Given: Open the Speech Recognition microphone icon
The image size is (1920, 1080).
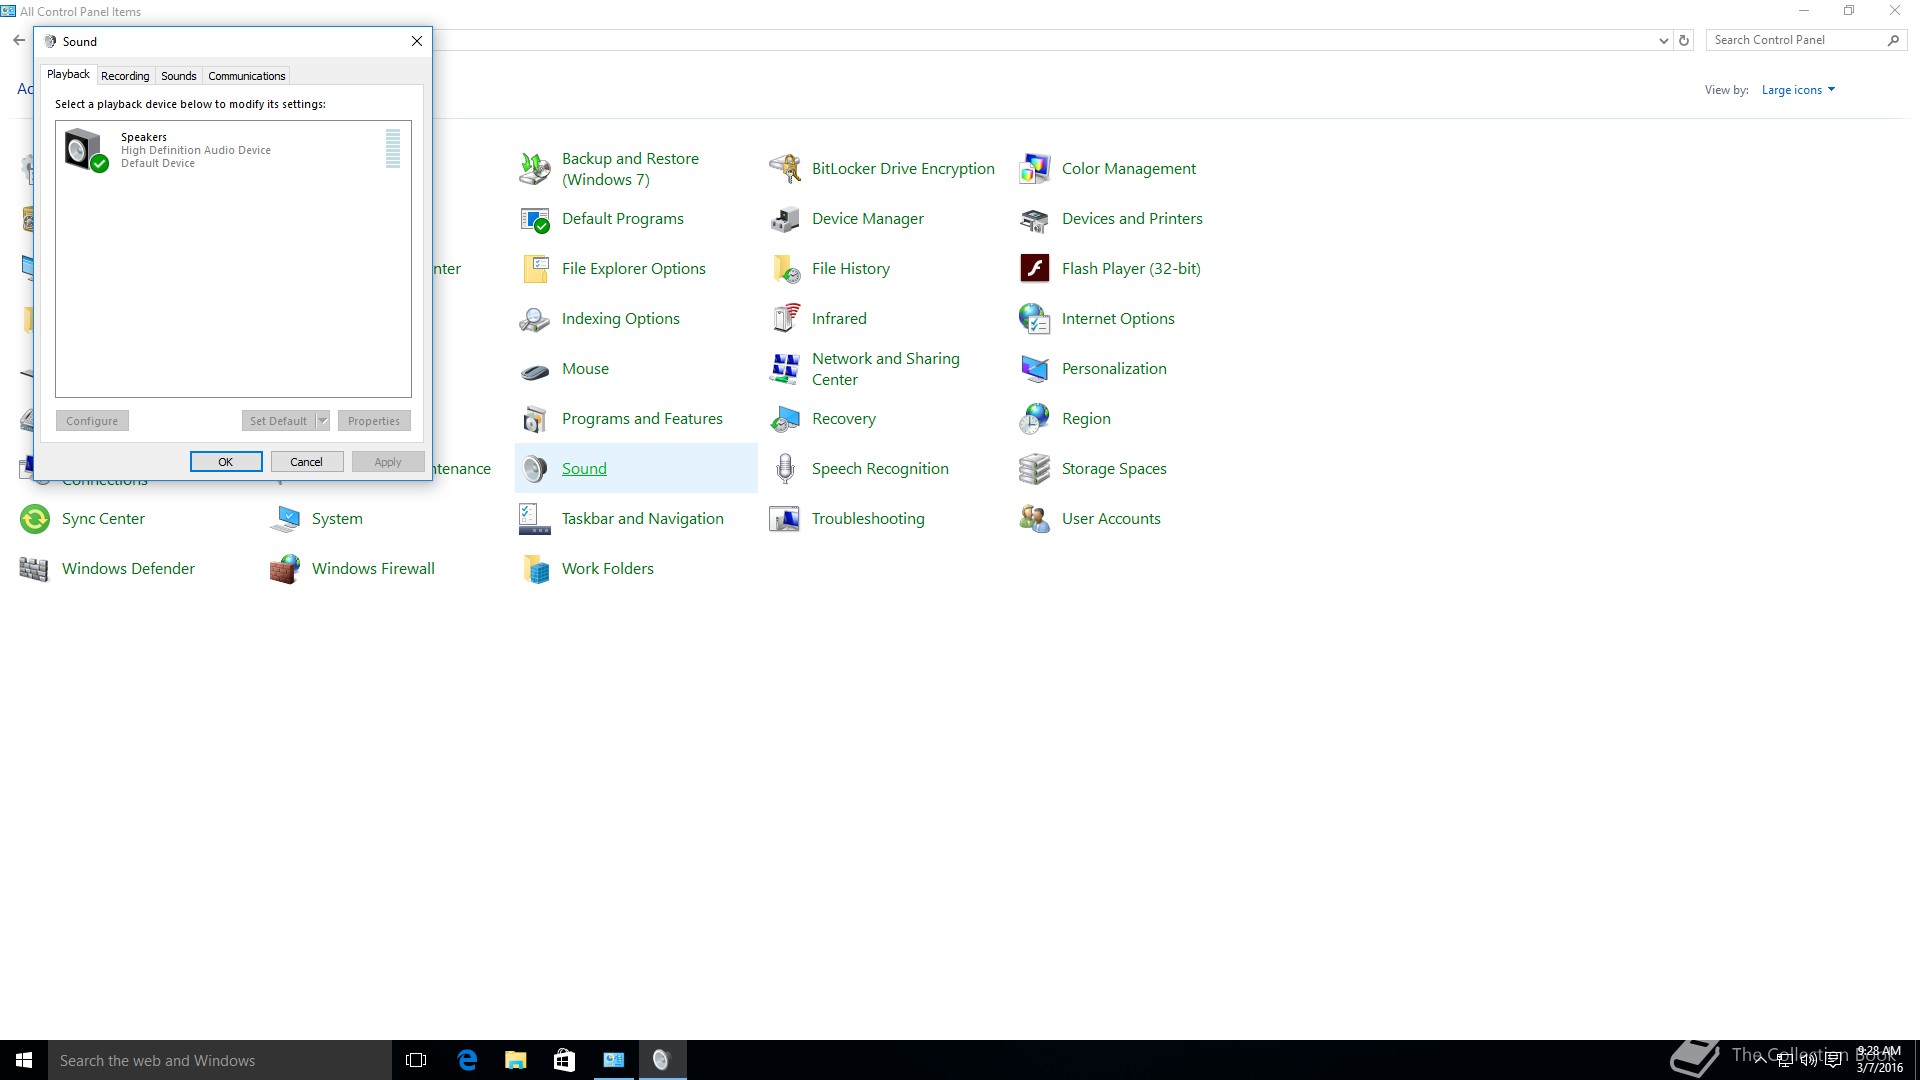Looking at the screenshot, I should point(785,468).
